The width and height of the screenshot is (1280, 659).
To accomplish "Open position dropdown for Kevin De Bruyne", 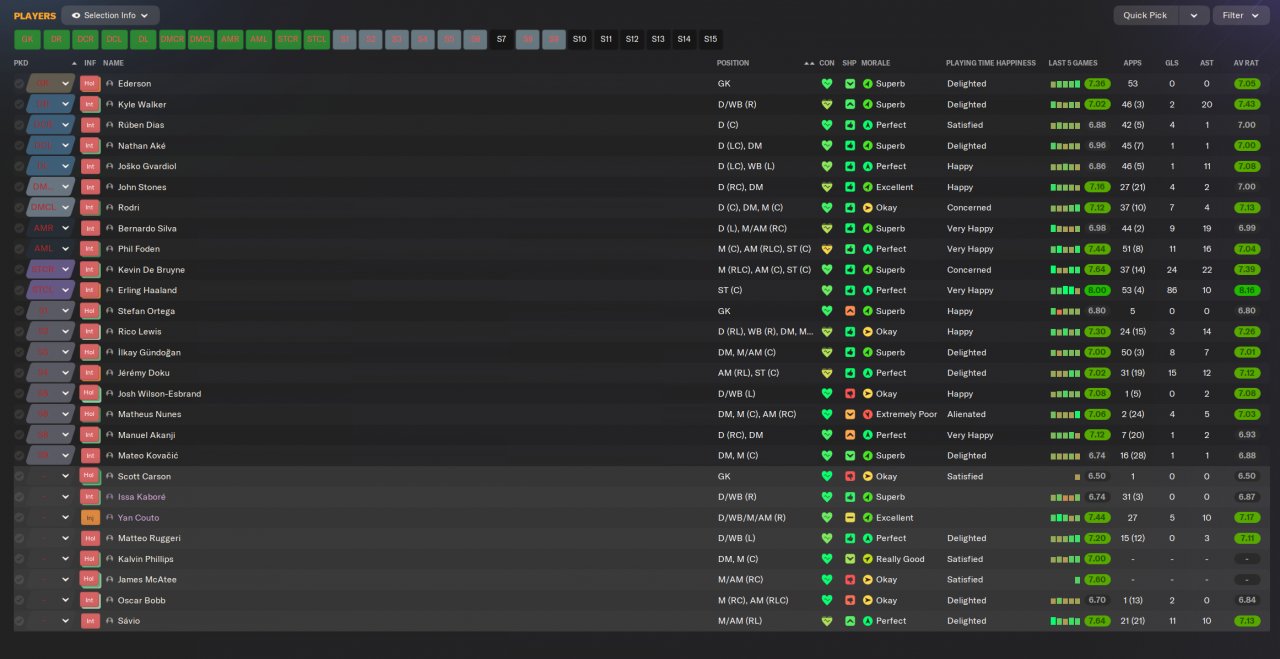I will pos(66,270).
